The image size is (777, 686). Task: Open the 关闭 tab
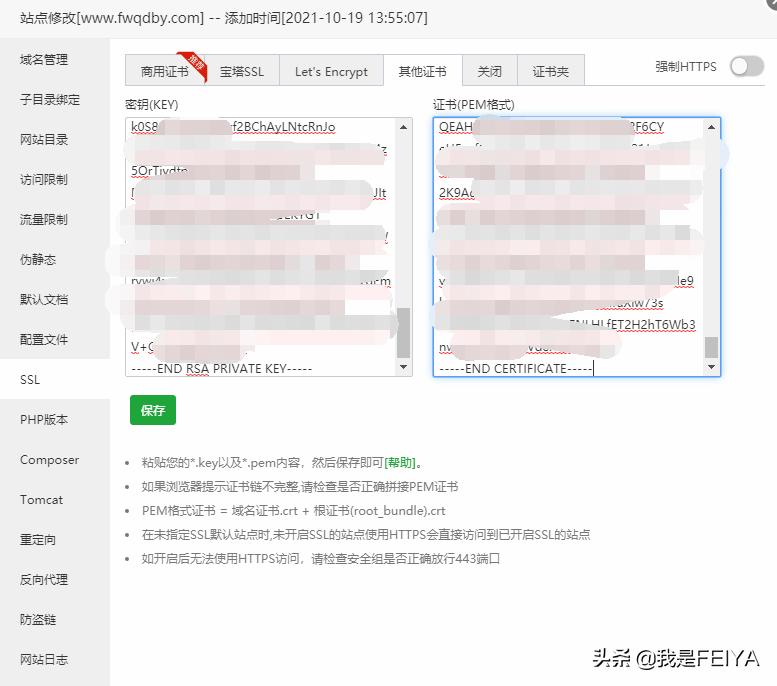pyautogui.click(x=490, y=71)
